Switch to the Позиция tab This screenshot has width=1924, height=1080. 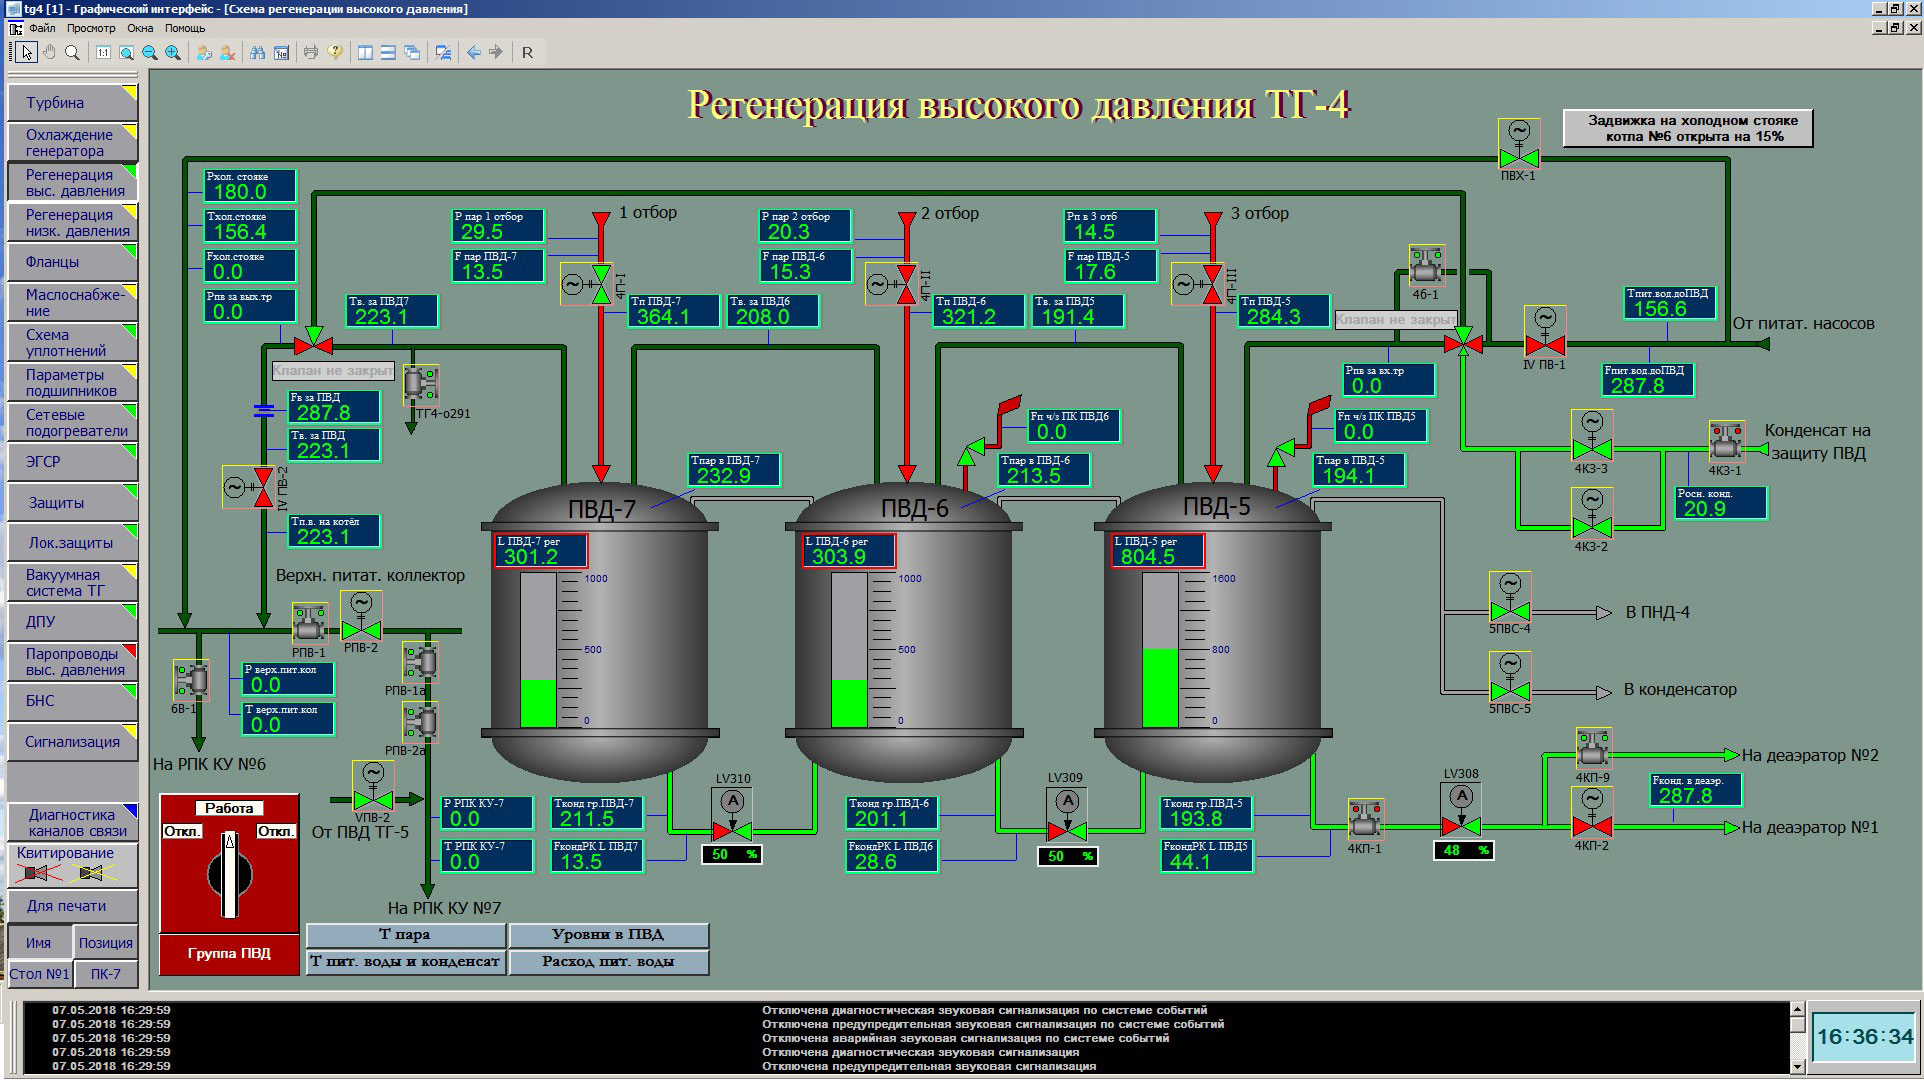(x=106, y=942)
